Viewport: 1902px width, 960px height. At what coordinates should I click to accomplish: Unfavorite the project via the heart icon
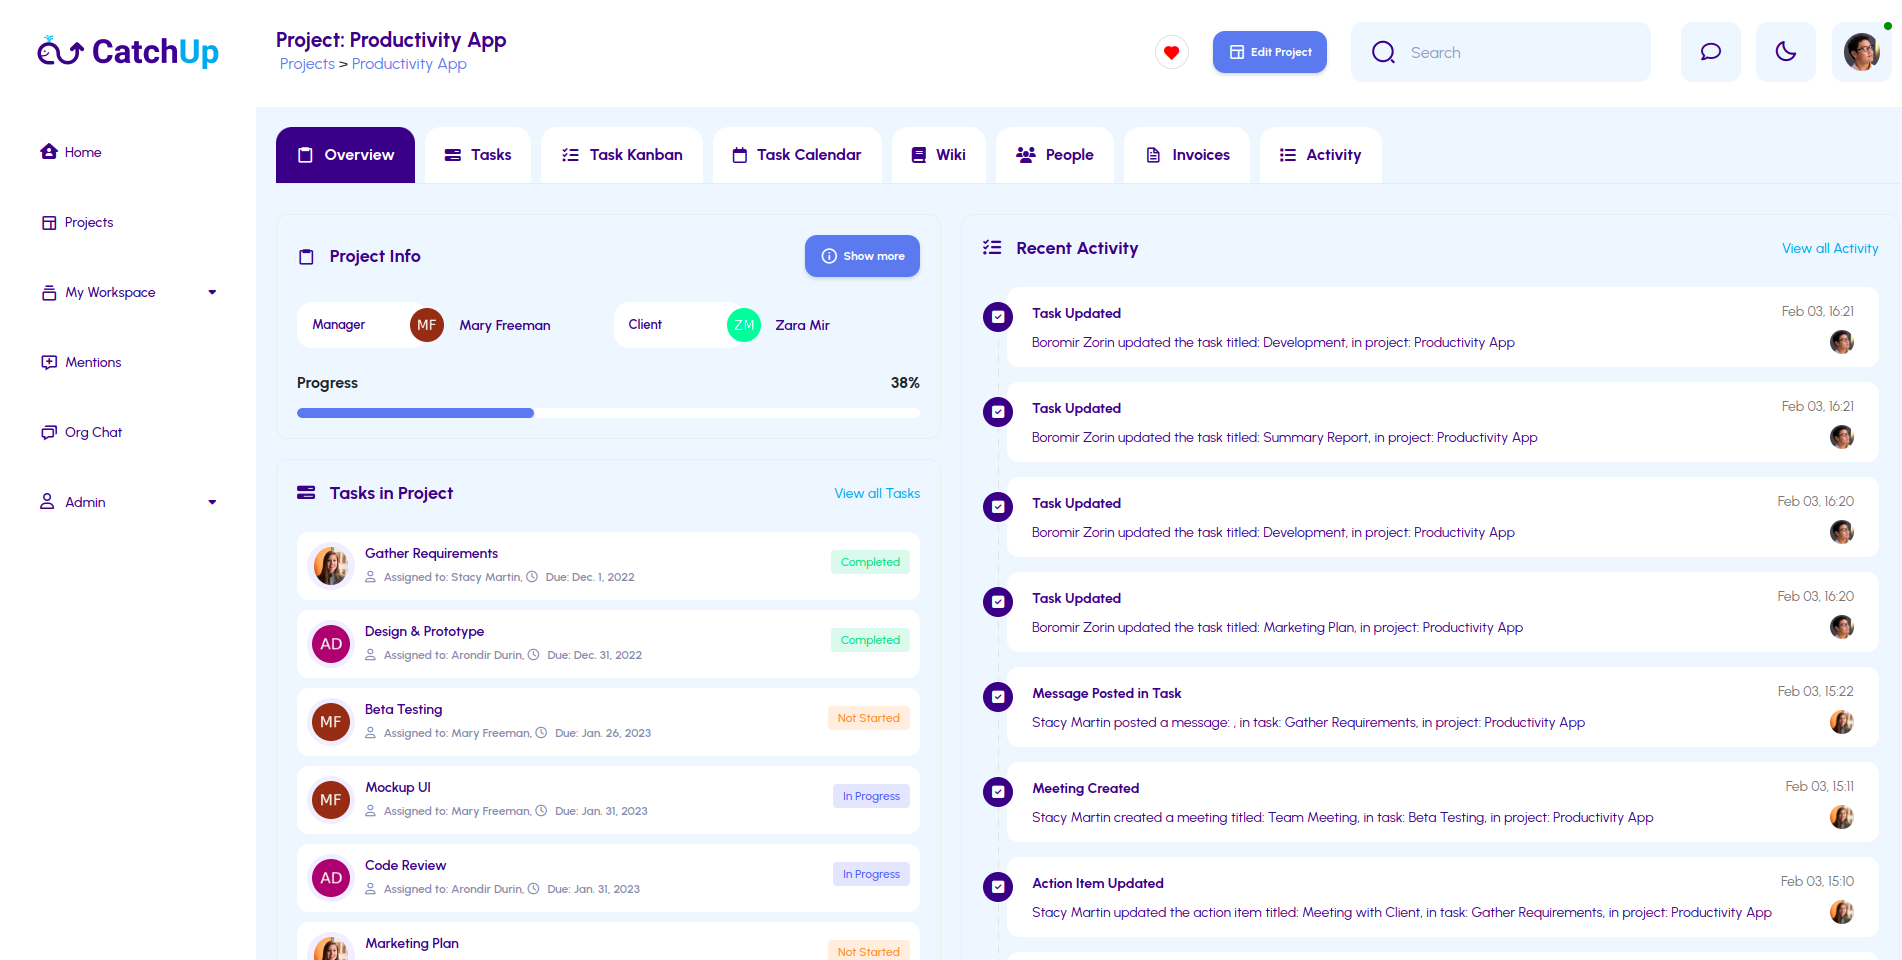[x=1171, y=52]
